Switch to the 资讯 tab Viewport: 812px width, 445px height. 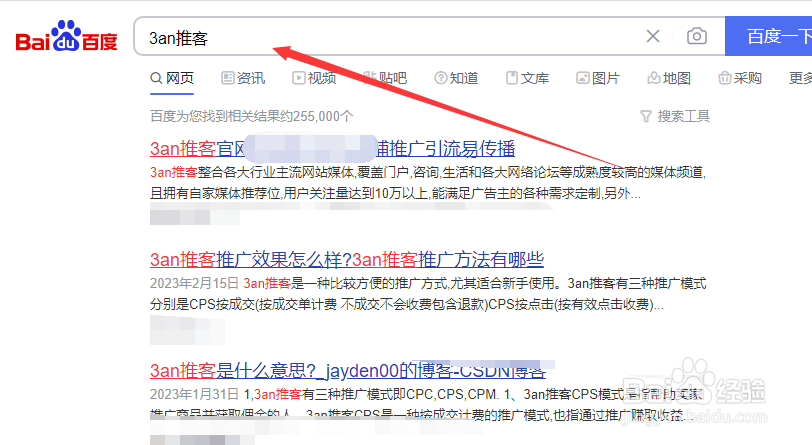243,78
